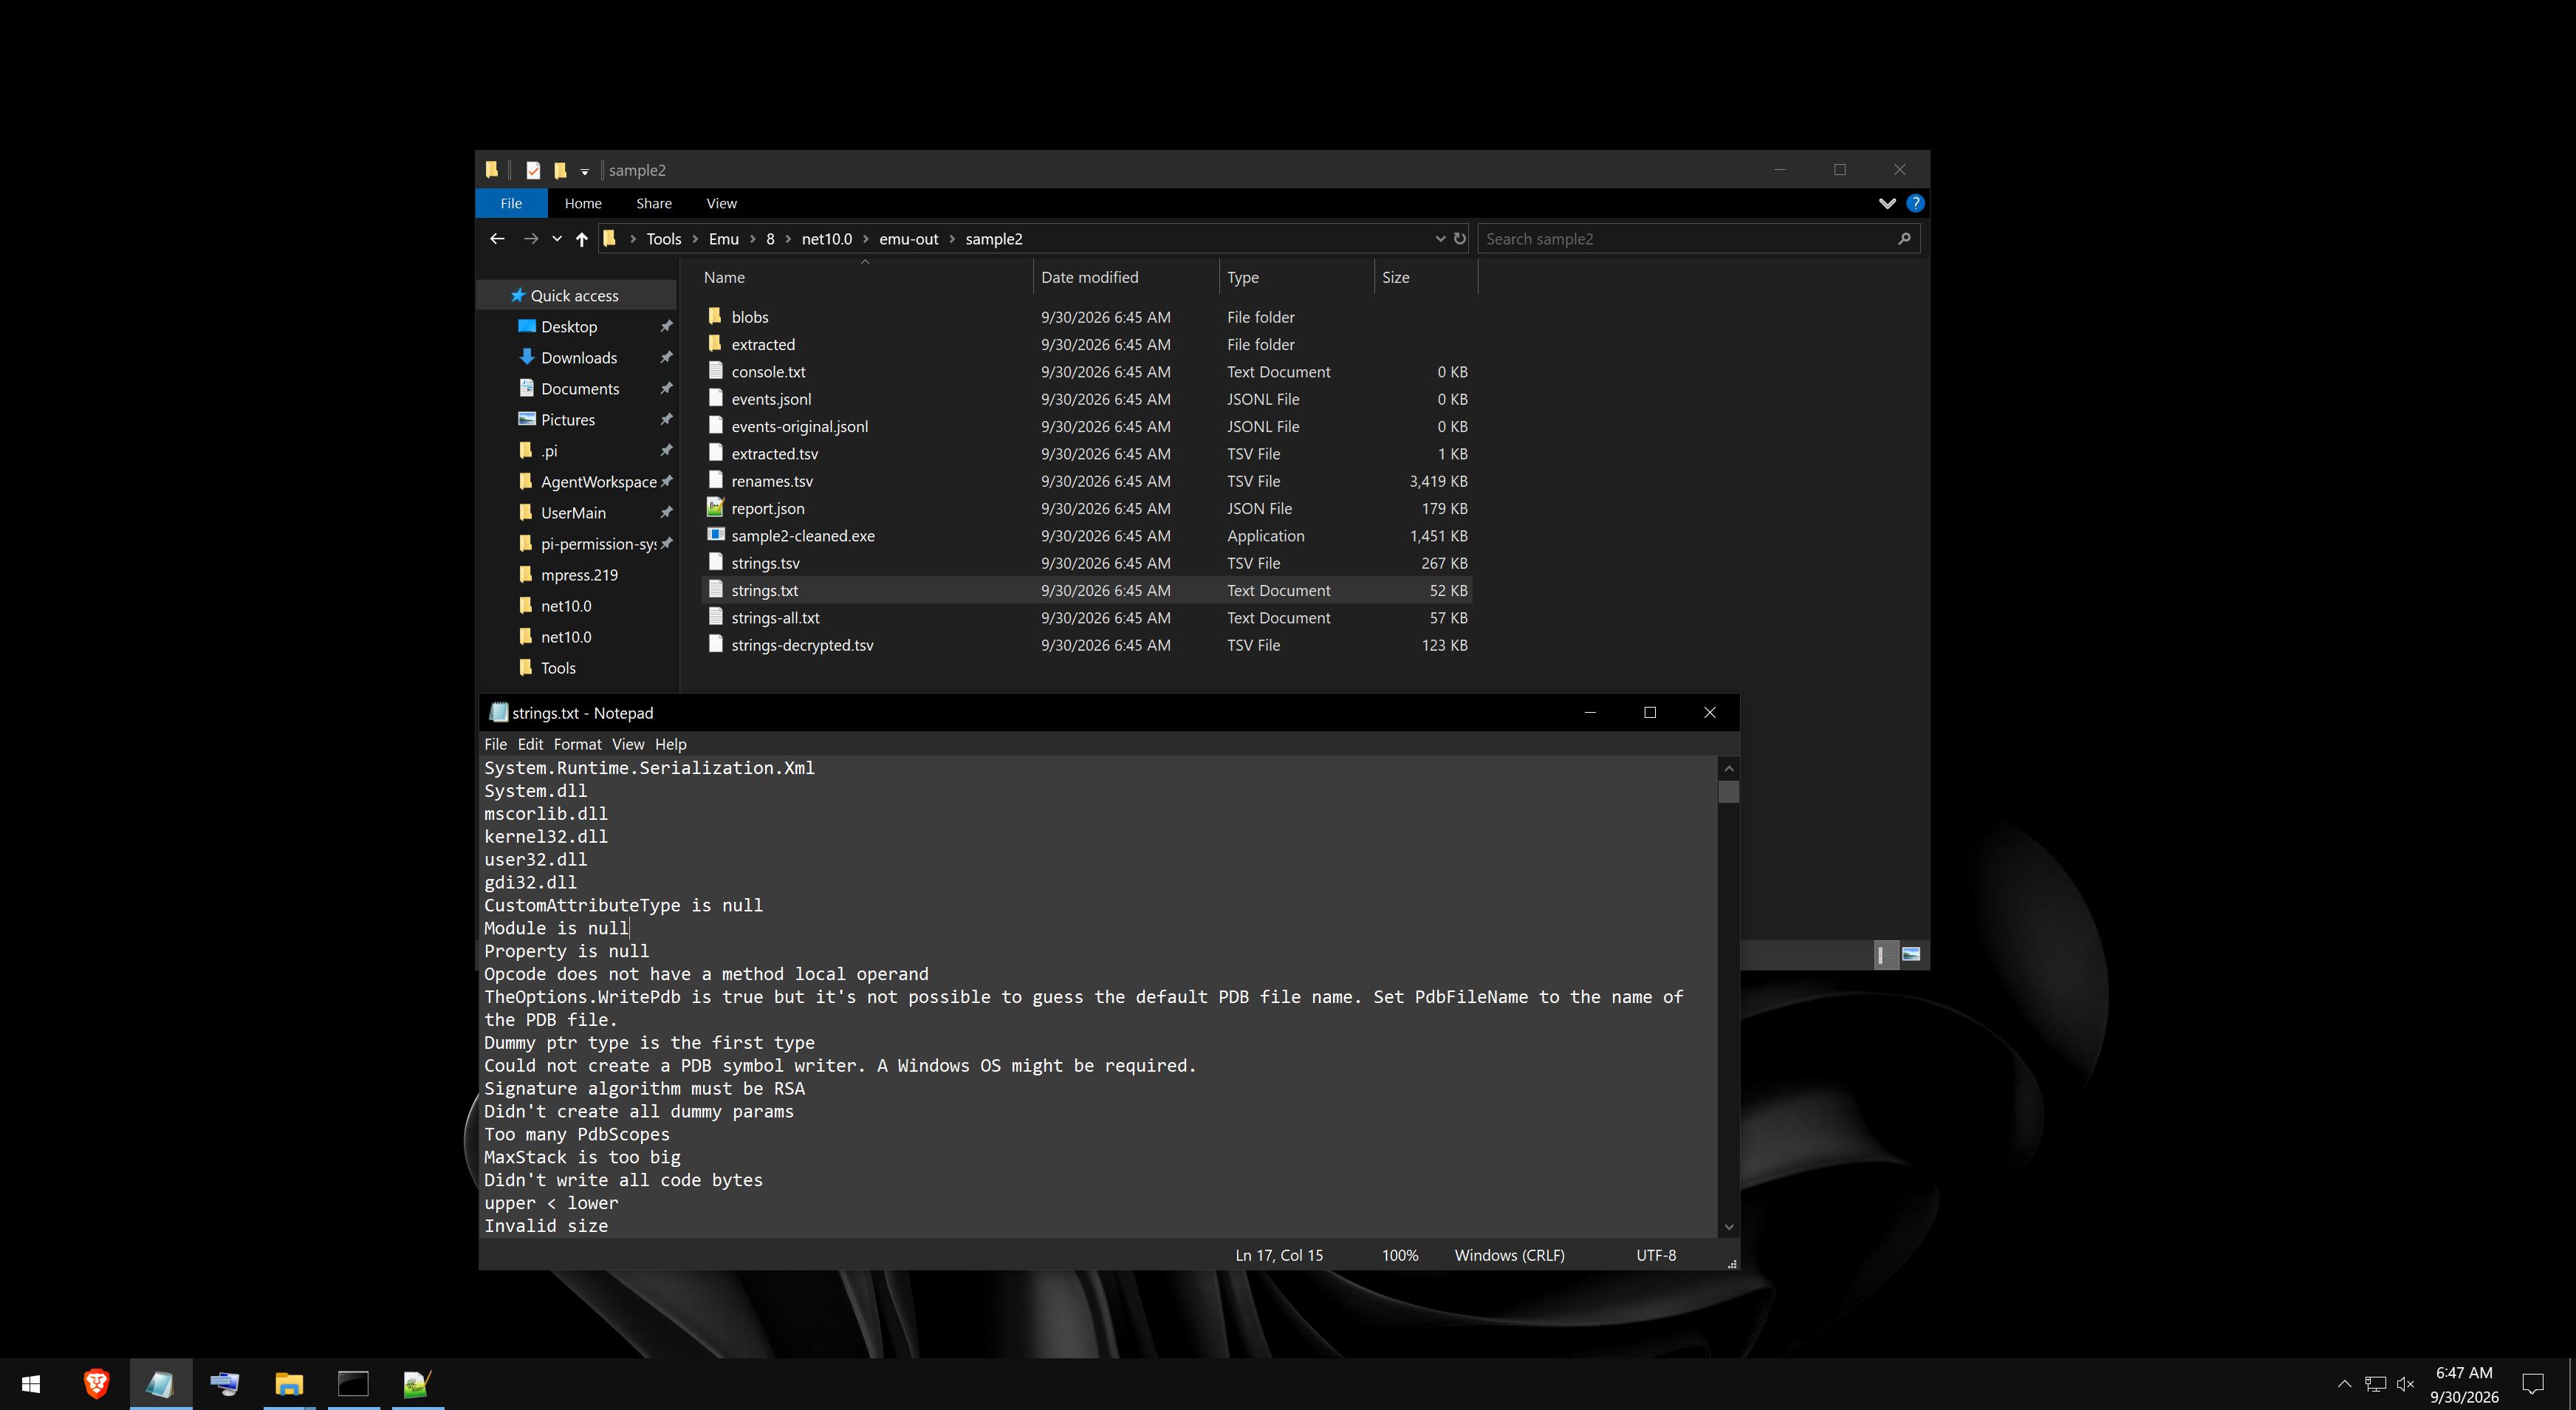Image resolution: width=2576 pixels, height=1410 pixels.
Task: Go forward with the Explorer forward arrow
Action: 531,238
